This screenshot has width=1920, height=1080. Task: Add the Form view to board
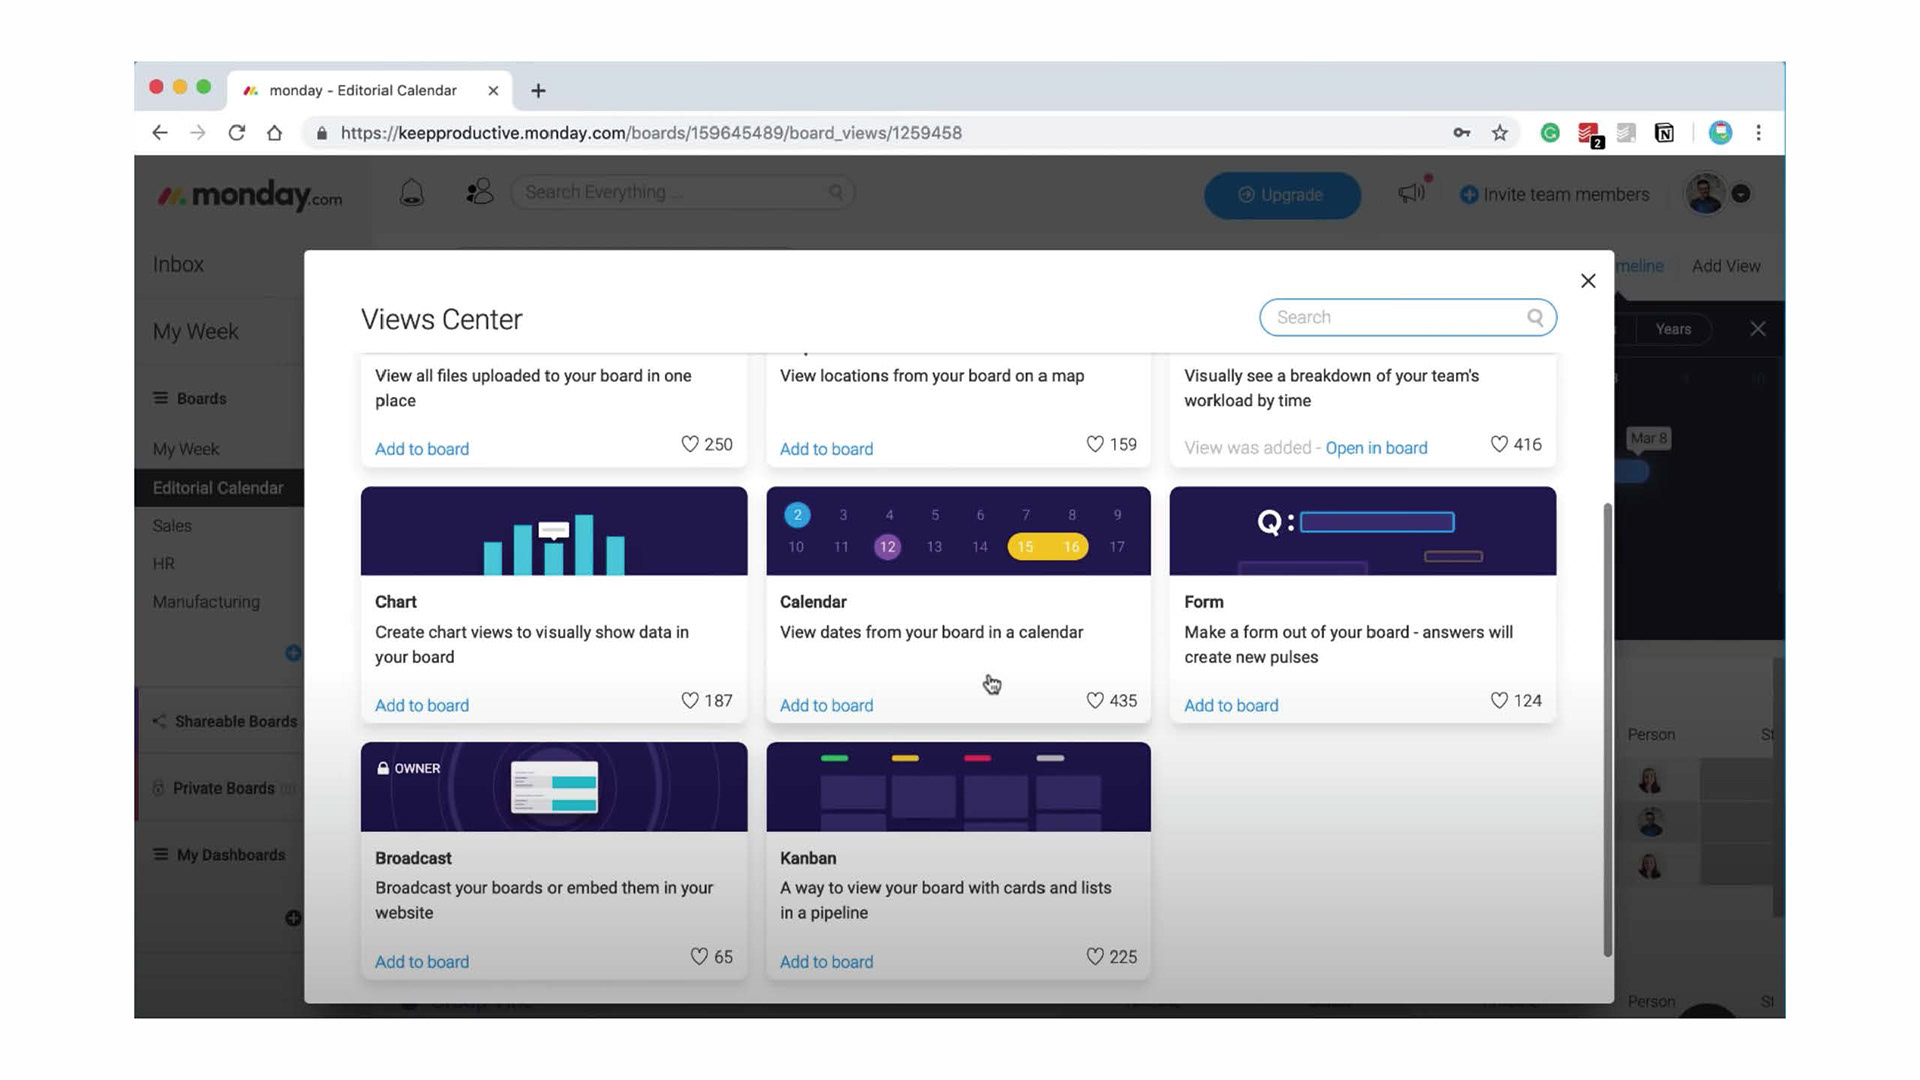(x=1231, y=705)
